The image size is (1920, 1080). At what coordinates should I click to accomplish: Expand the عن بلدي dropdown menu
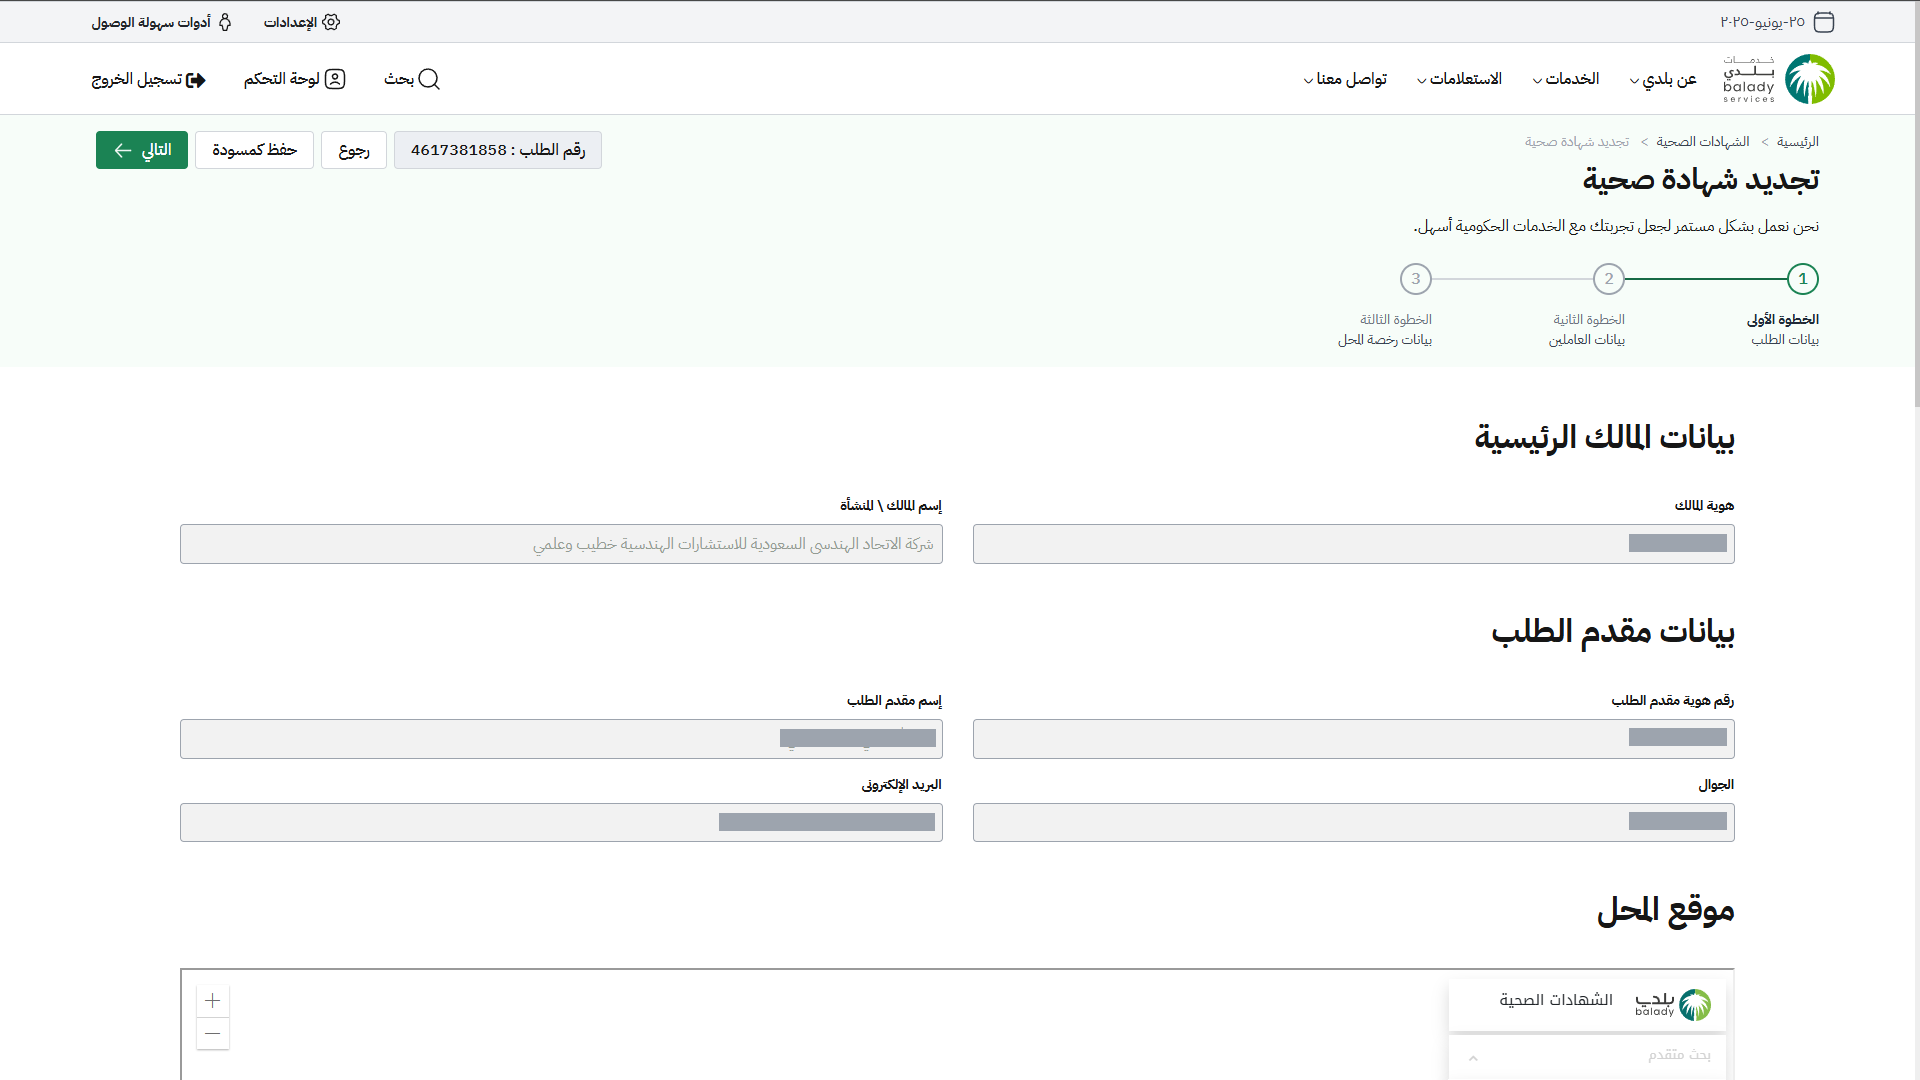[1663, 79]
